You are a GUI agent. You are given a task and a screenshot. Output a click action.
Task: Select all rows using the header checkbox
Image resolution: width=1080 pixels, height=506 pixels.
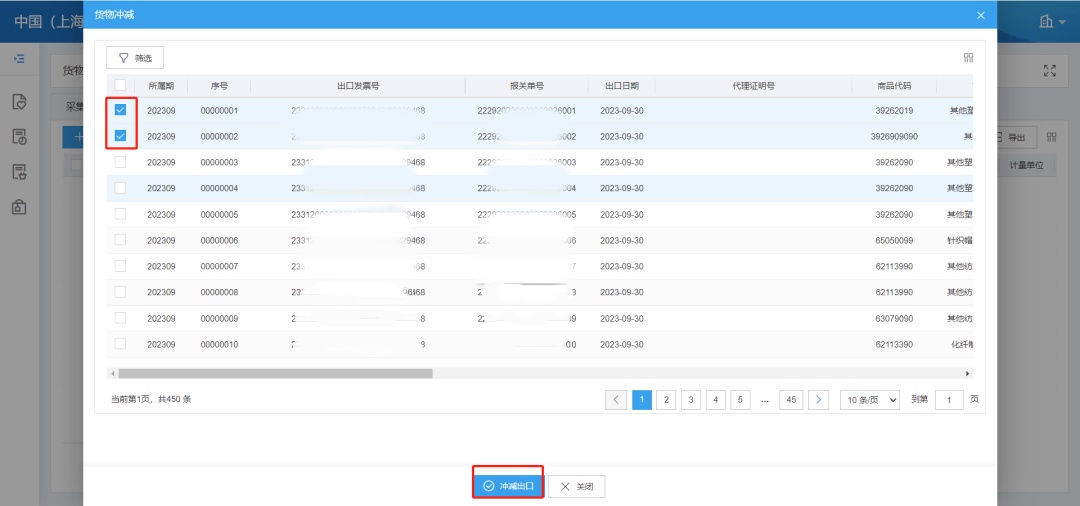click(x=120, y=85)
